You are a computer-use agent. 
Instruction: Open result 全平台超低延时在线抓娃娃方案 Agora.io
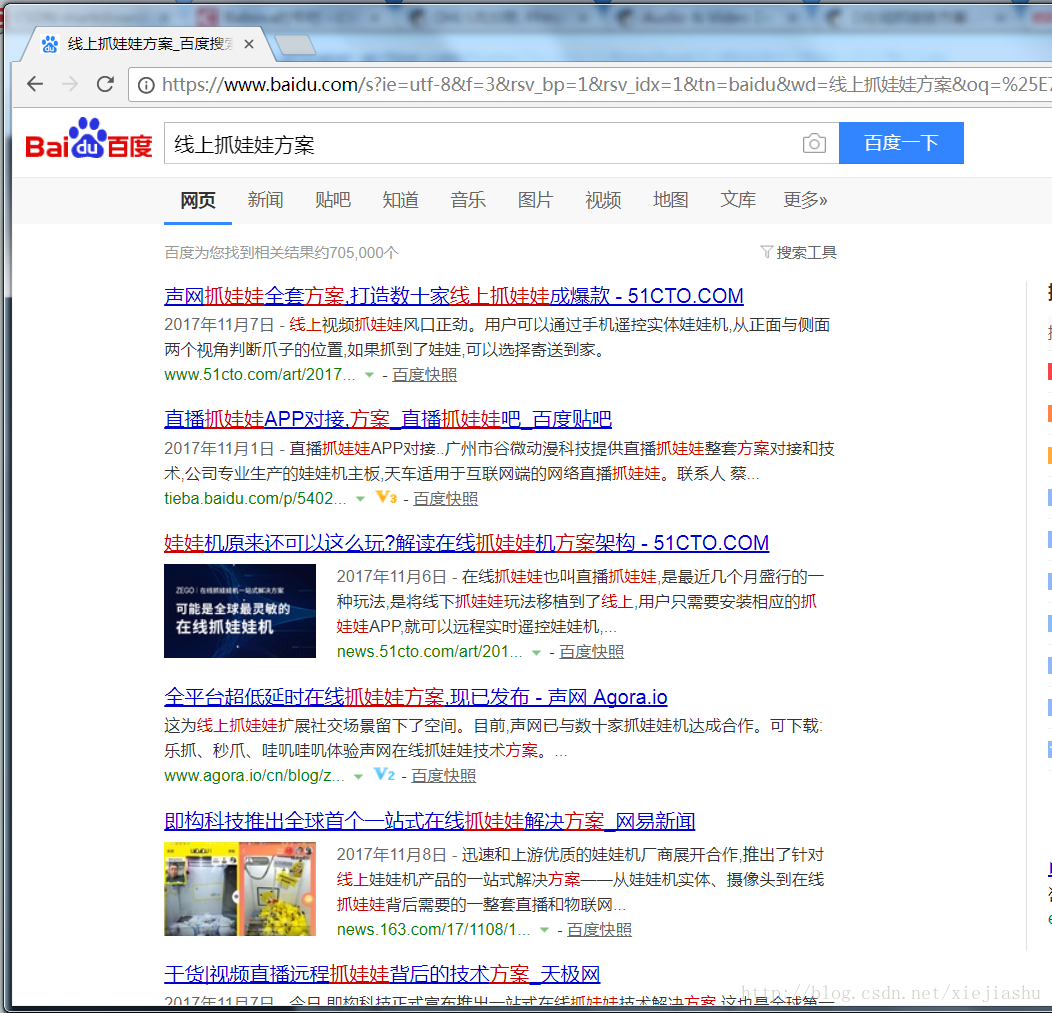(416, 697)
